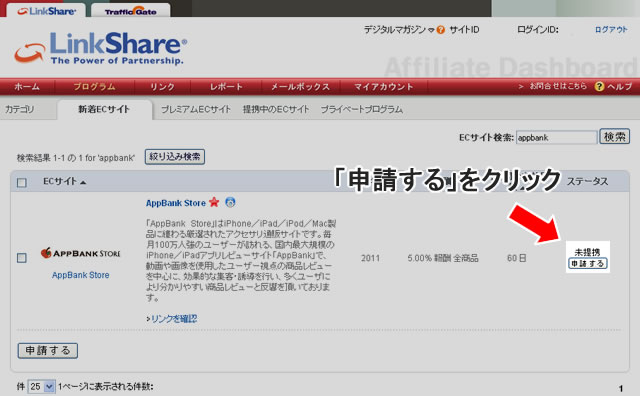Tick the select-all checkbox in the table header
Image resolution: width=640 pixels, height=396 pixels.
pos(22,182)
